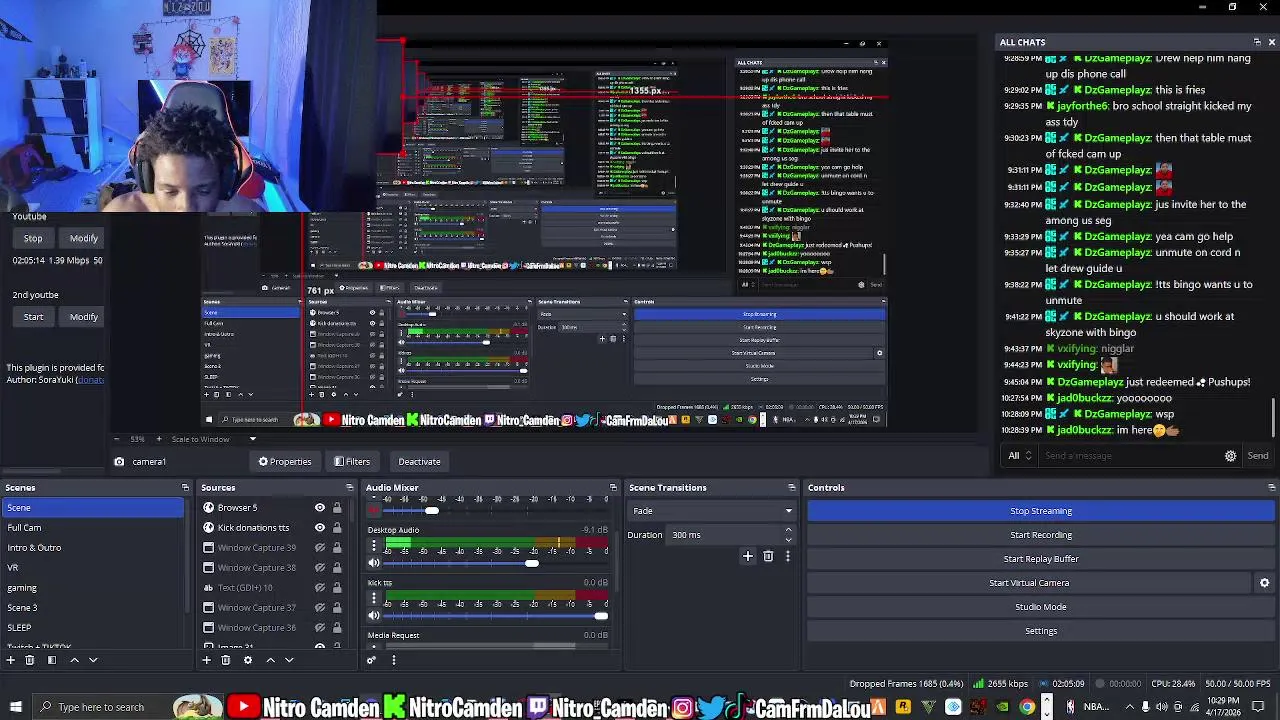Add a new scene with plus icon
The image size is (1280, 720).
11,660
